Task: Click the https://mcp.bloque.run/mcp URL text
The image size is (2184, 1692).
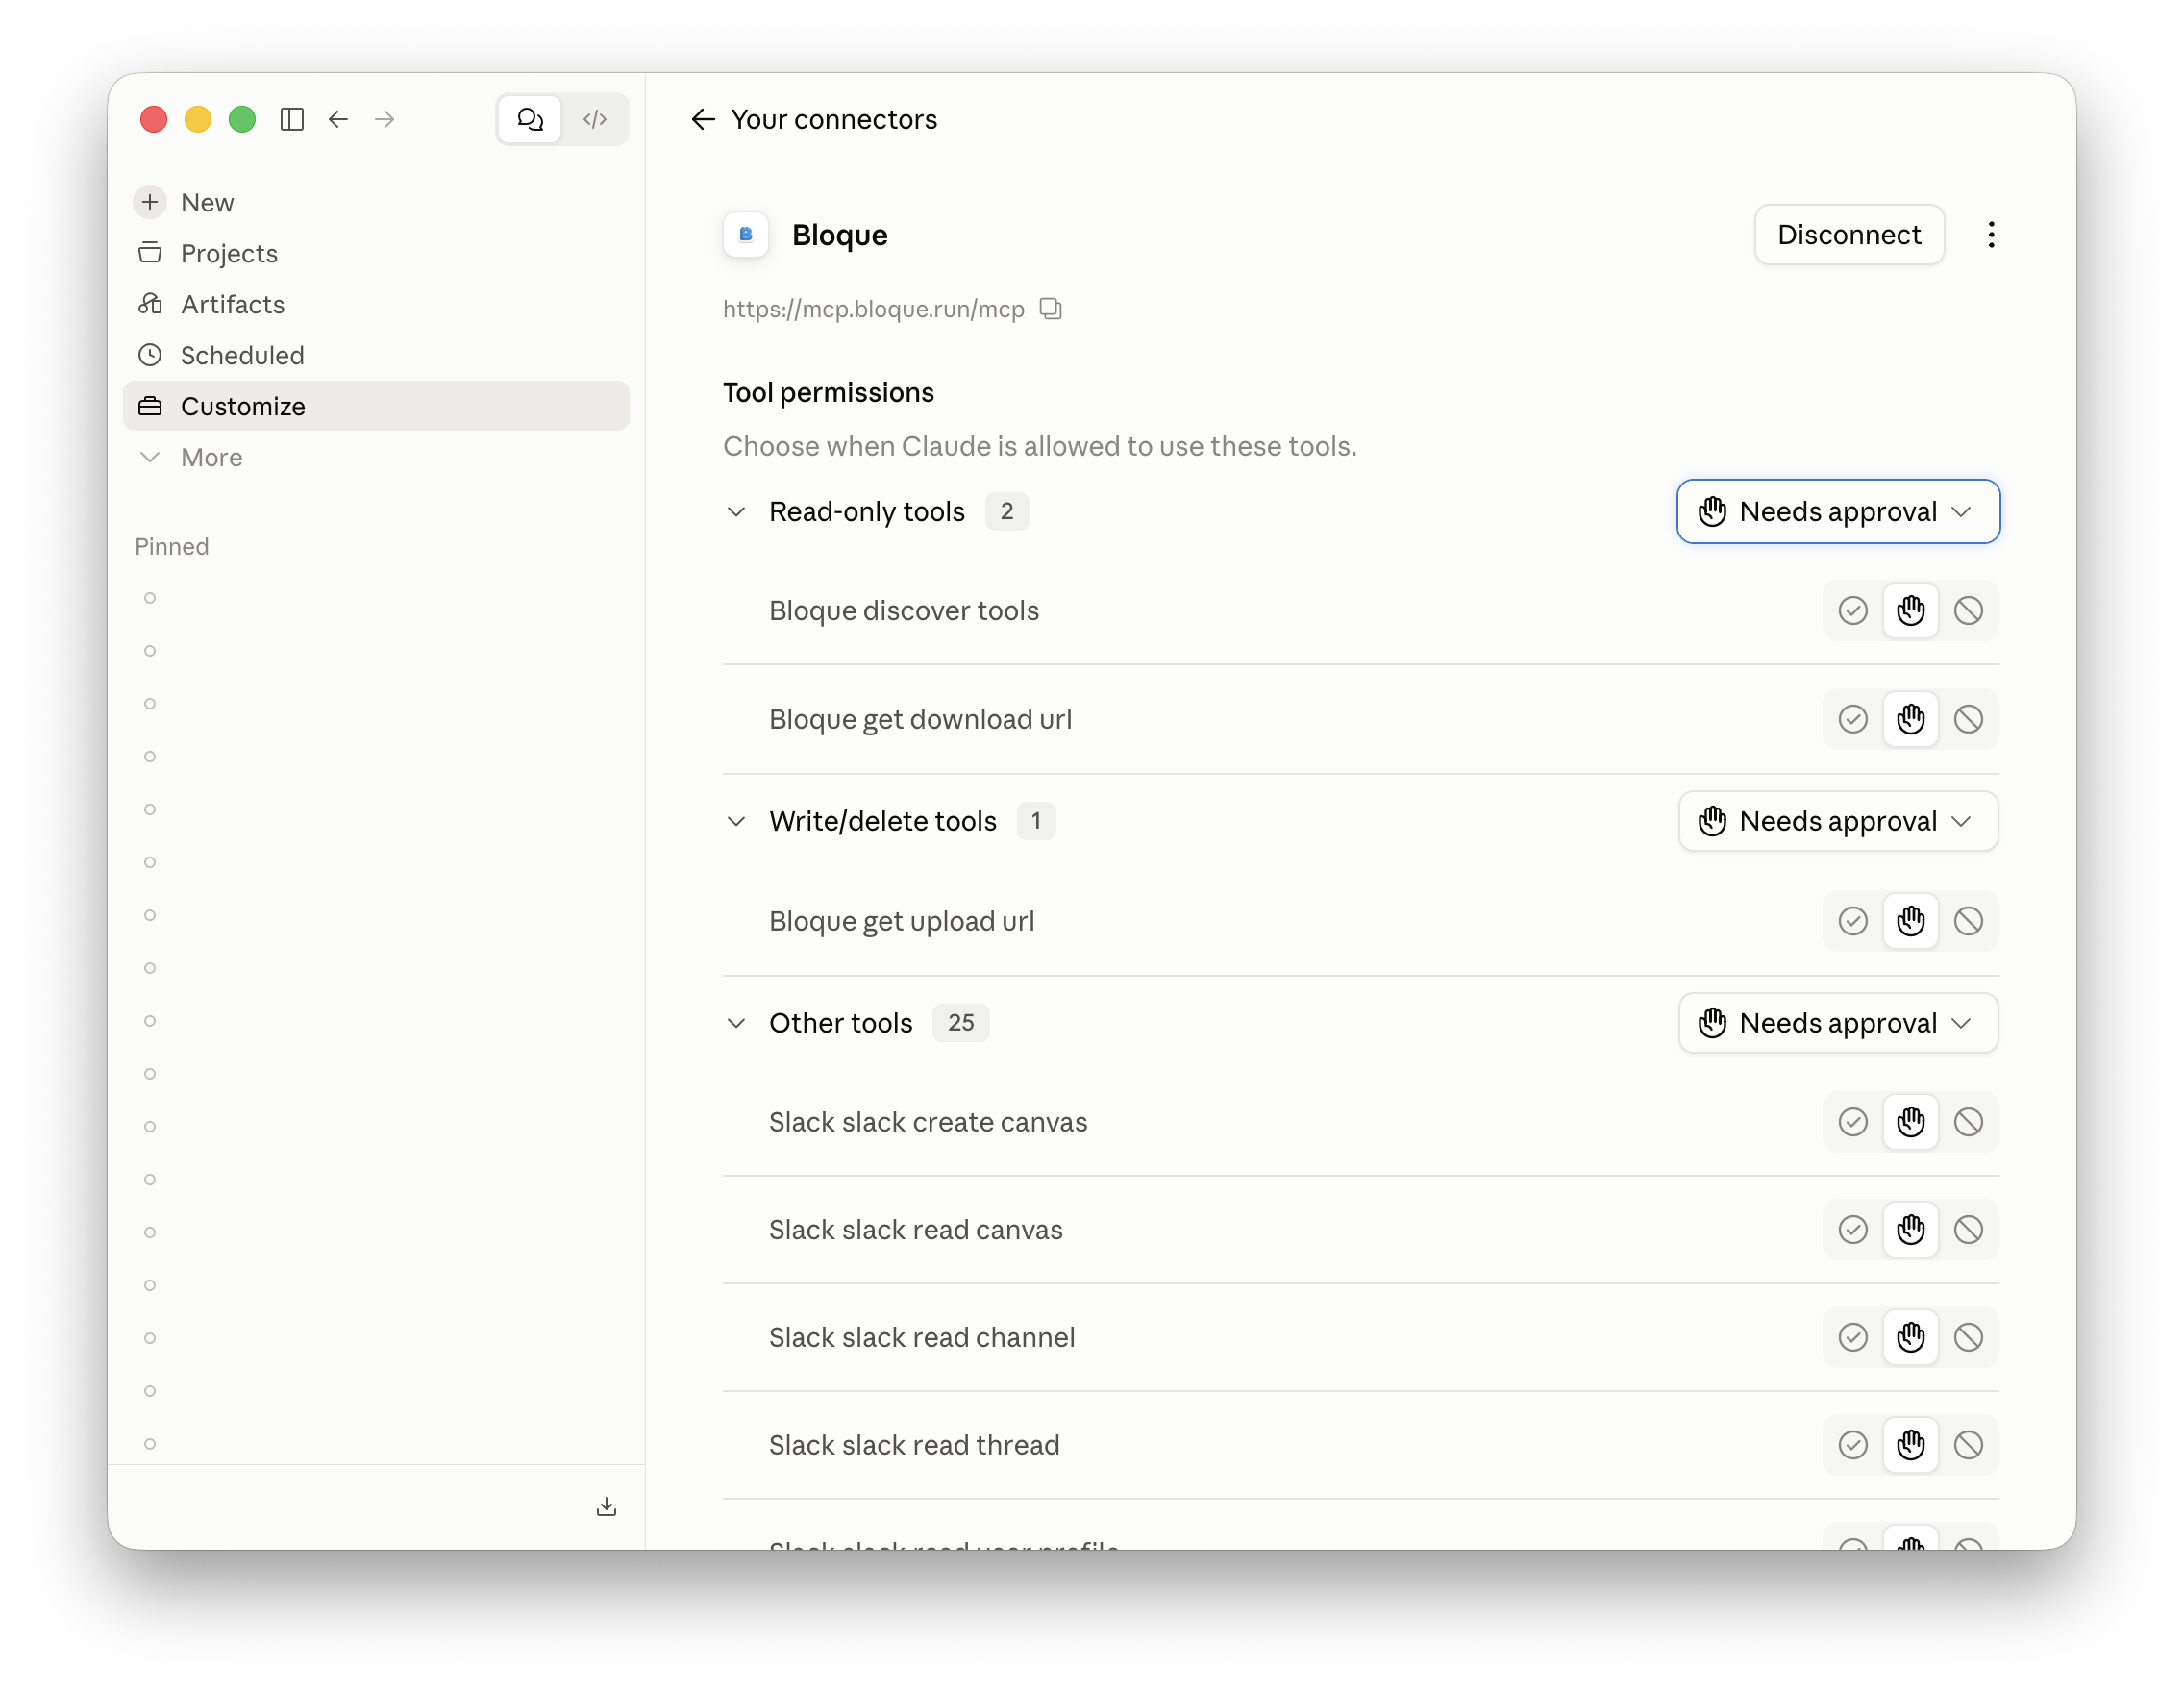Action: [x=873, y=309]
